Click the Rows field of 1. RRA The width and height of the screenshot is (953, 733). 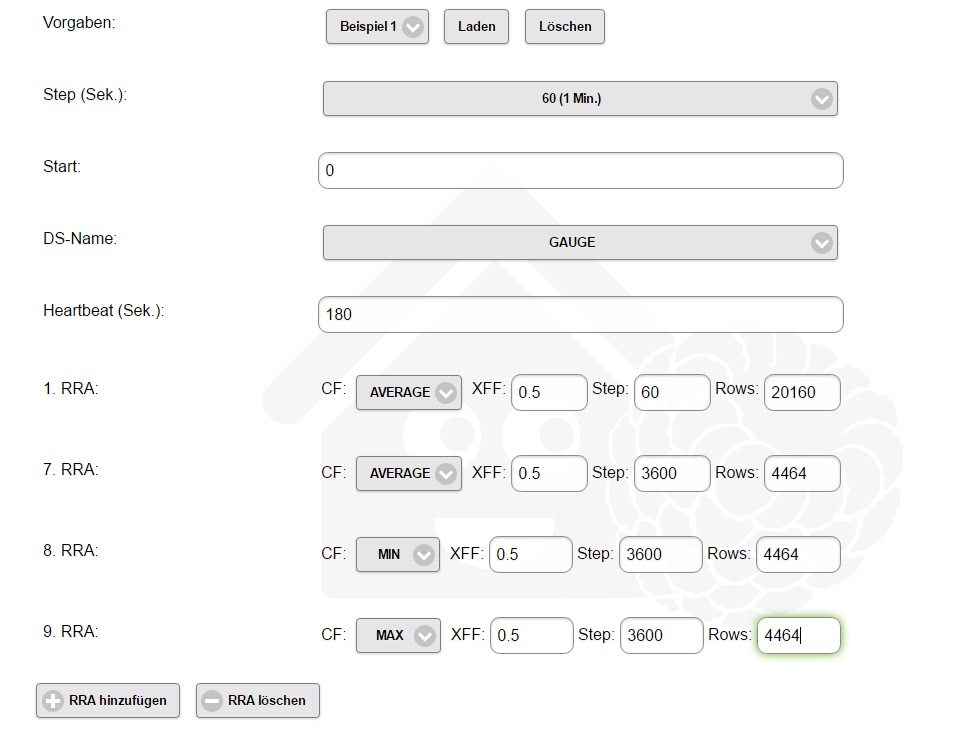click(802, 393)
